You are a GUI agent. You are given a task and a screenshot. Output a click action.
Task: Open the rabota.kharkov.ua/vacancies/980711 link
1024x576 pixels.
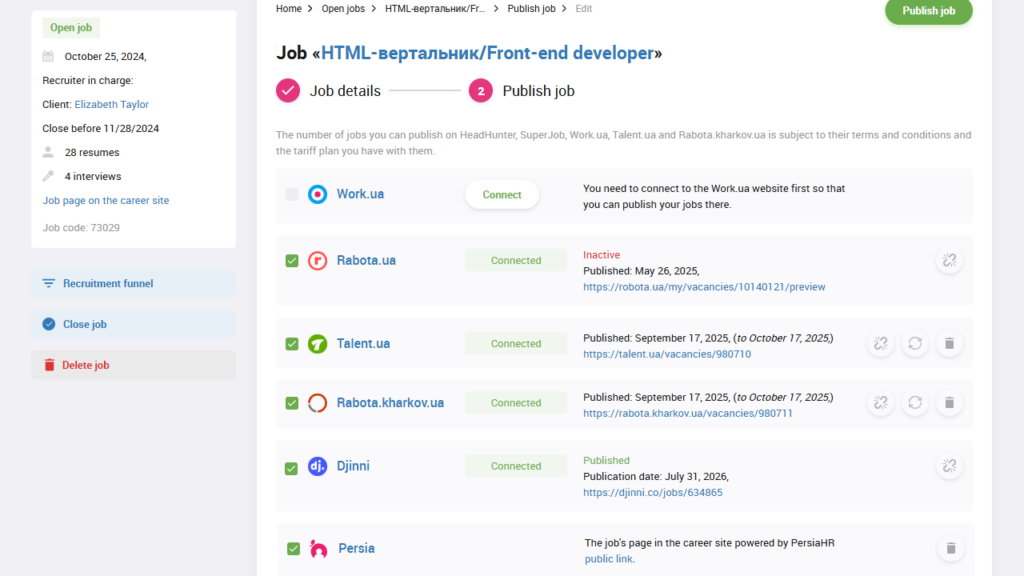(688, 413)
